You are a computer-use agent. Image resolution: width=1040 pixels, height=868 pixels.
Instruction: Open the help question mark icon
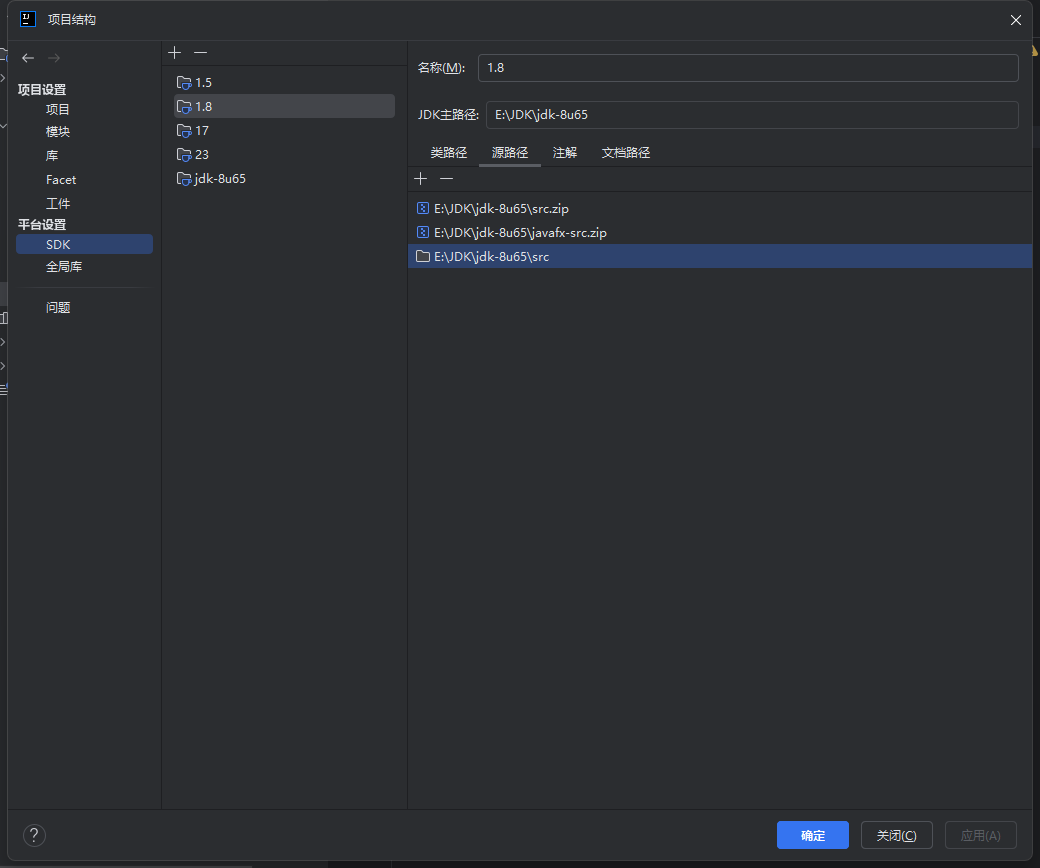(34, 835)
